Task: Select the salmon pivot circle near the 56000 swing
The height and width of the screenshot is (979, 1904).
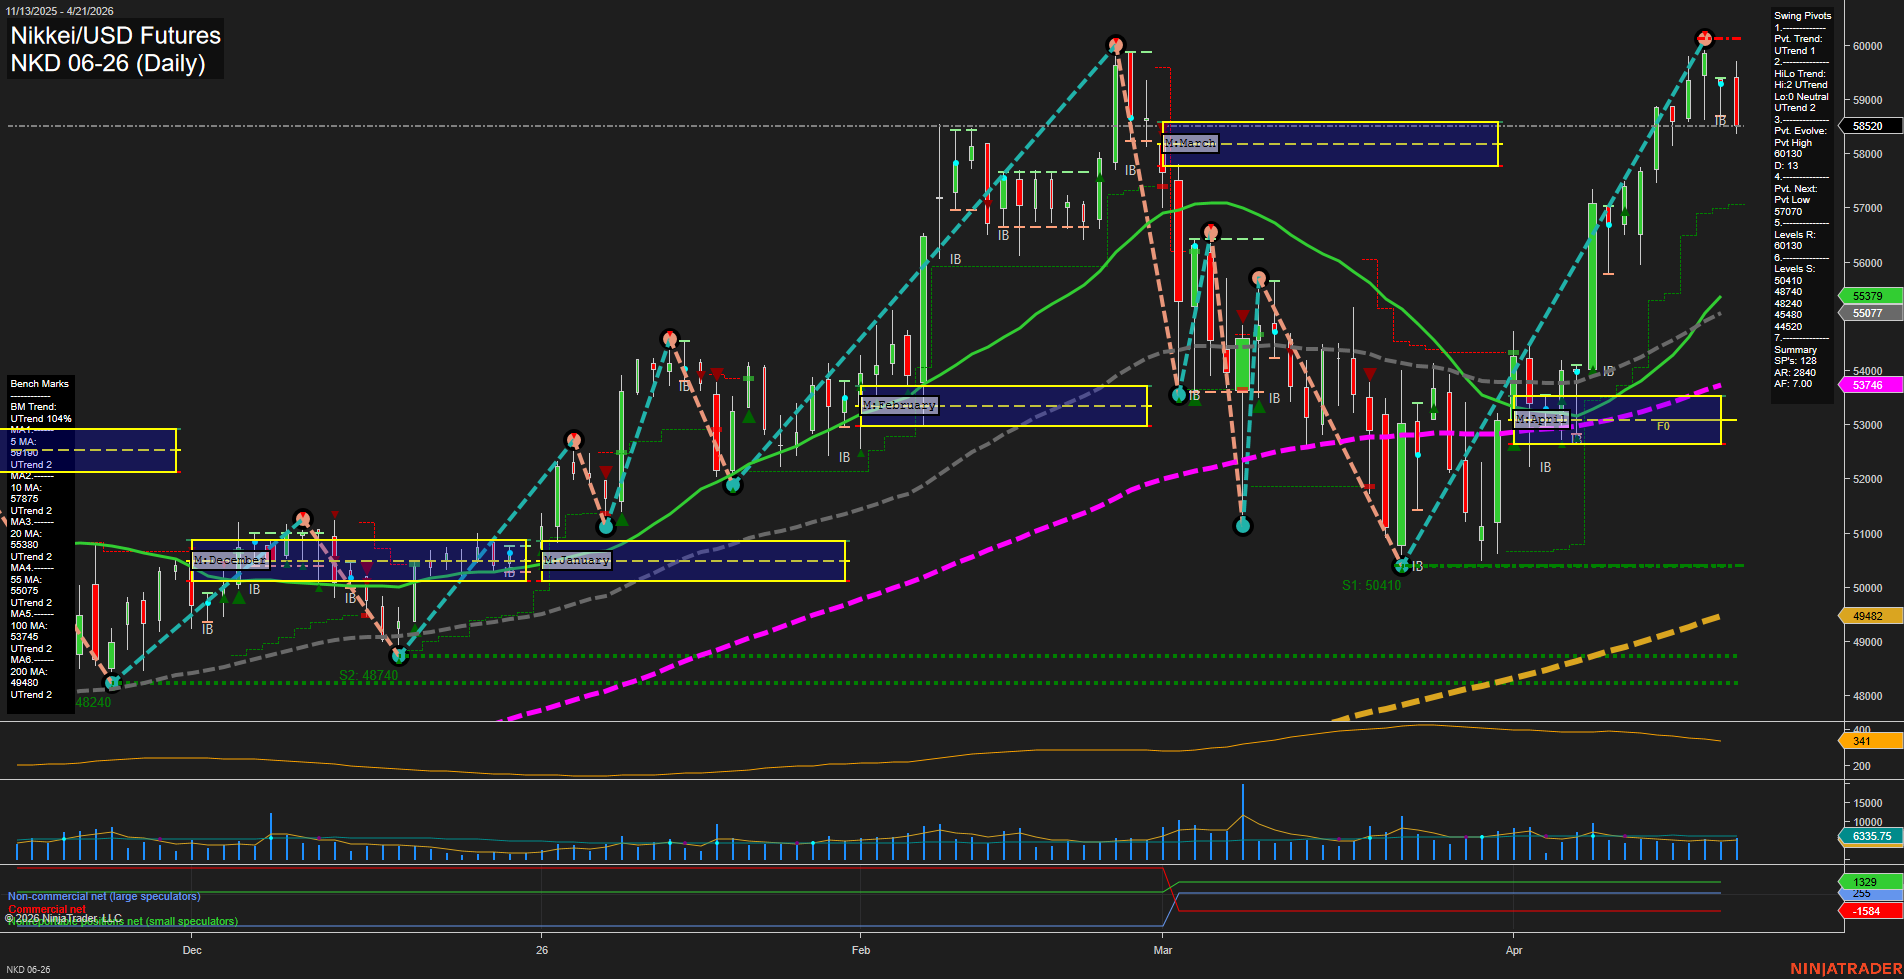Action: point(1260,277)
